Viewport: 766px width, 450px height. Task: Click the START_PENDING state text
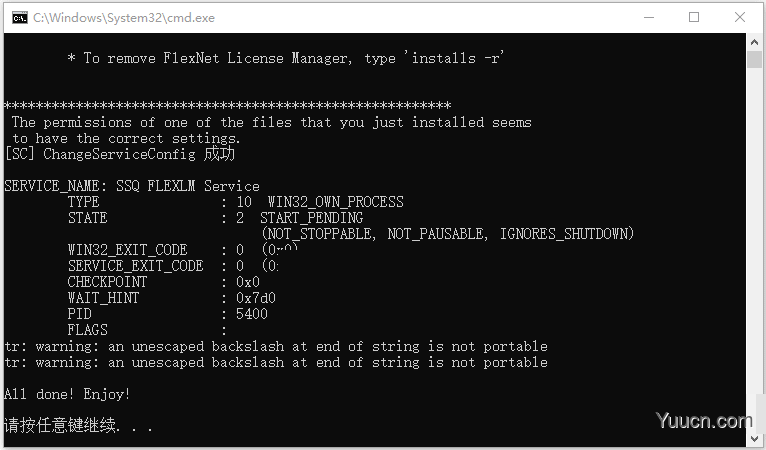point(312,218)
